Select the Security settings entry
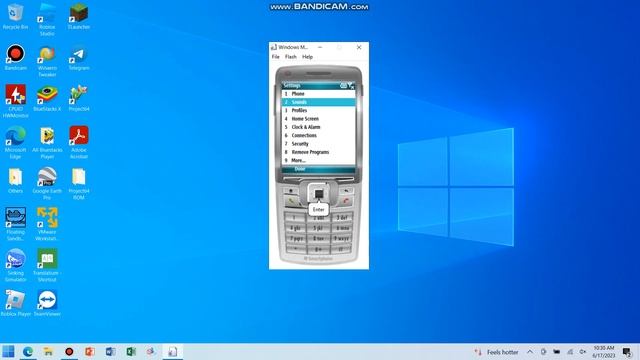Screen dimensions: 640x360 point(318,144)
